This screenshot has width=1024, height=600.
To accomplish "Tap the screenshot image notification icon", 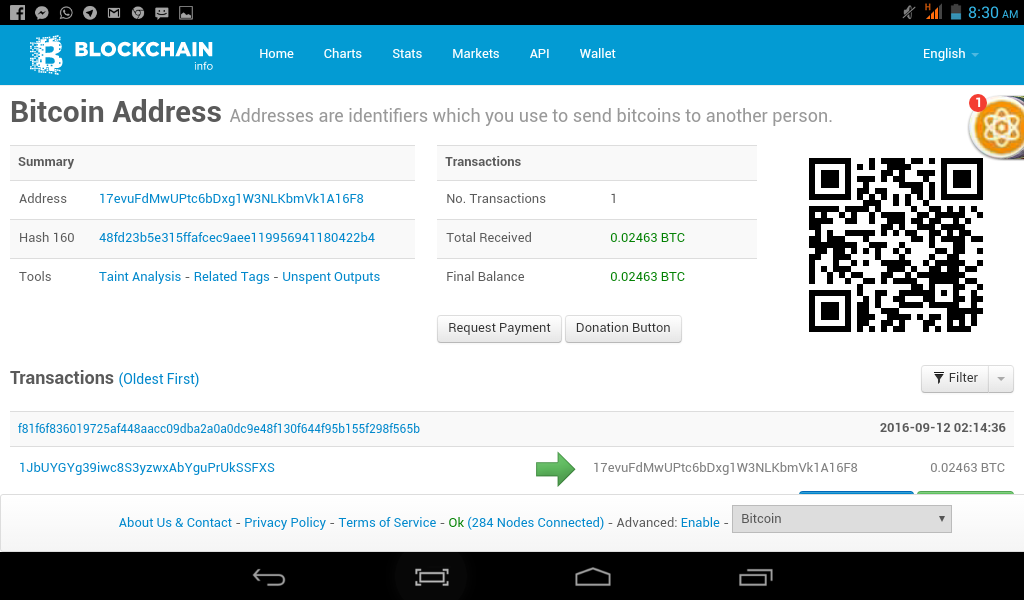I will pyautogui.click(x=186, y=12).
